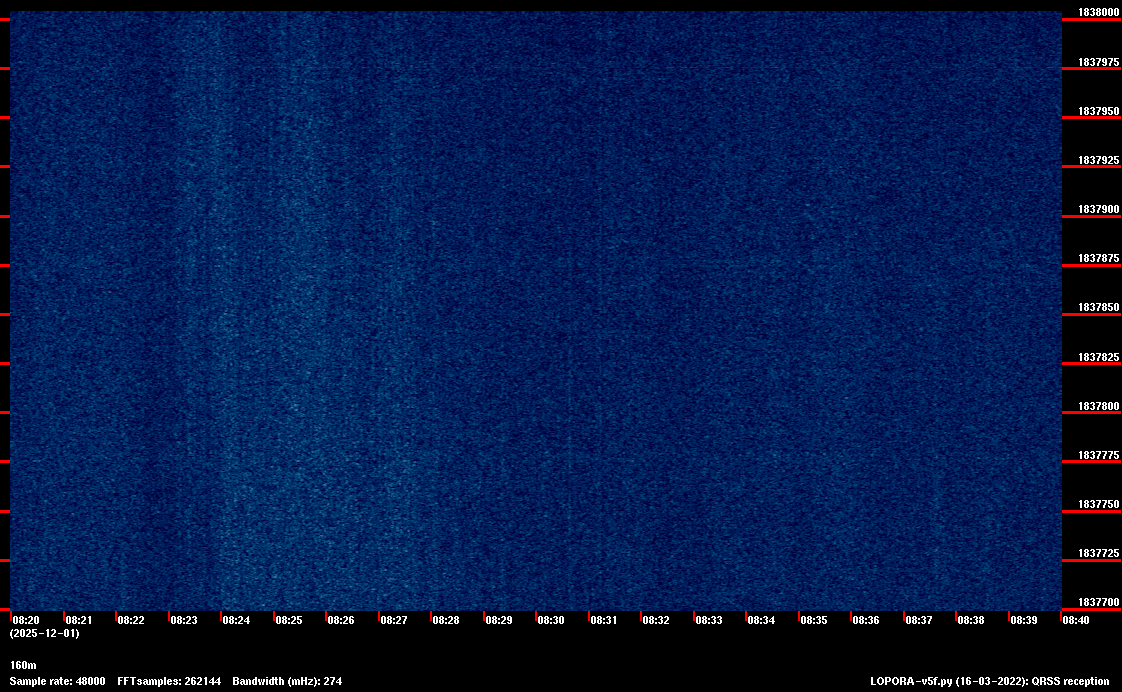Click the 08:28 time label
The height and width of the screenshot is (692, 1122).
pos(446,620)
